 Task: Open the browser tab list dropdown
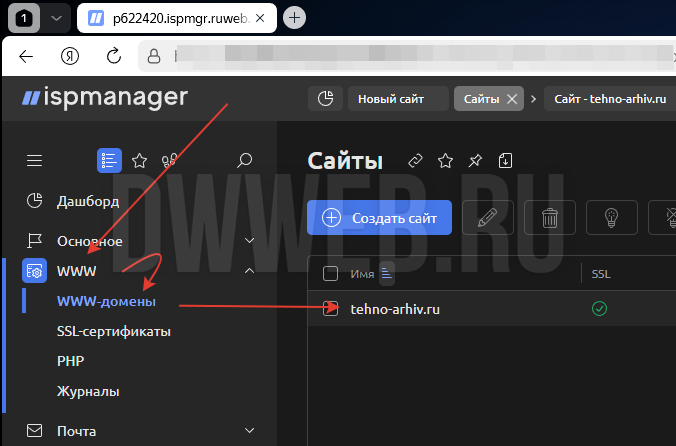point(56,18)
